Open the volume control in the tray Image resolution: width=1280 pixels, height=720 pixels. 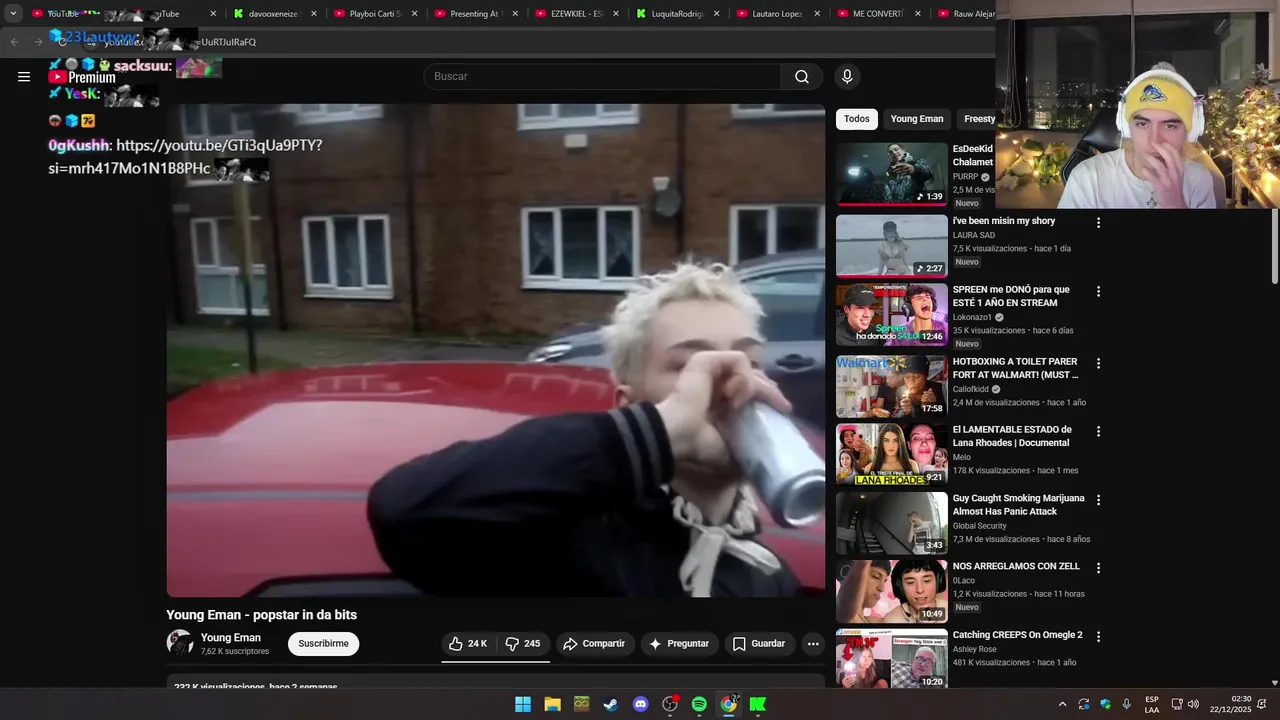(1193, 704)
